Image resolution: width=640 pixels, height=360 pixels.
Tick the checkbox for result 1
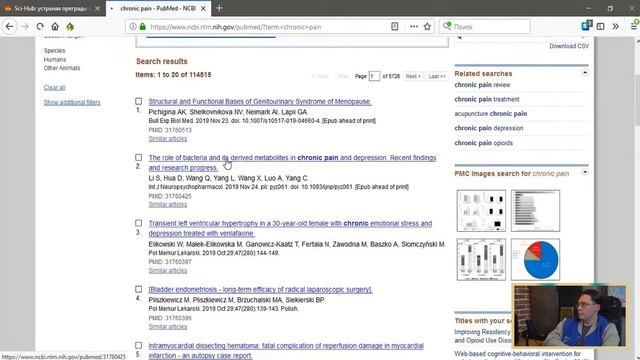point(139,101)
